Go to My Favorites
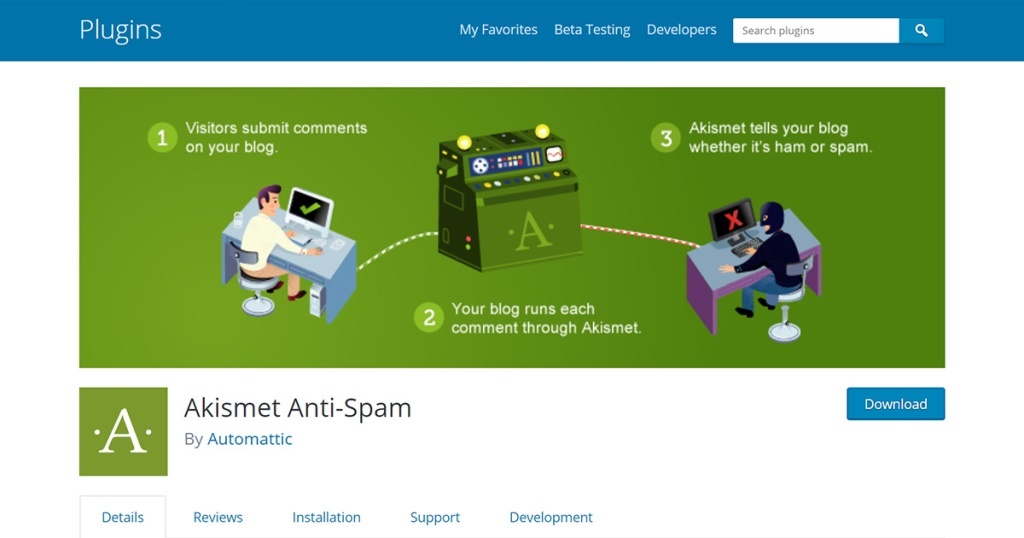 tap(498, 29)
